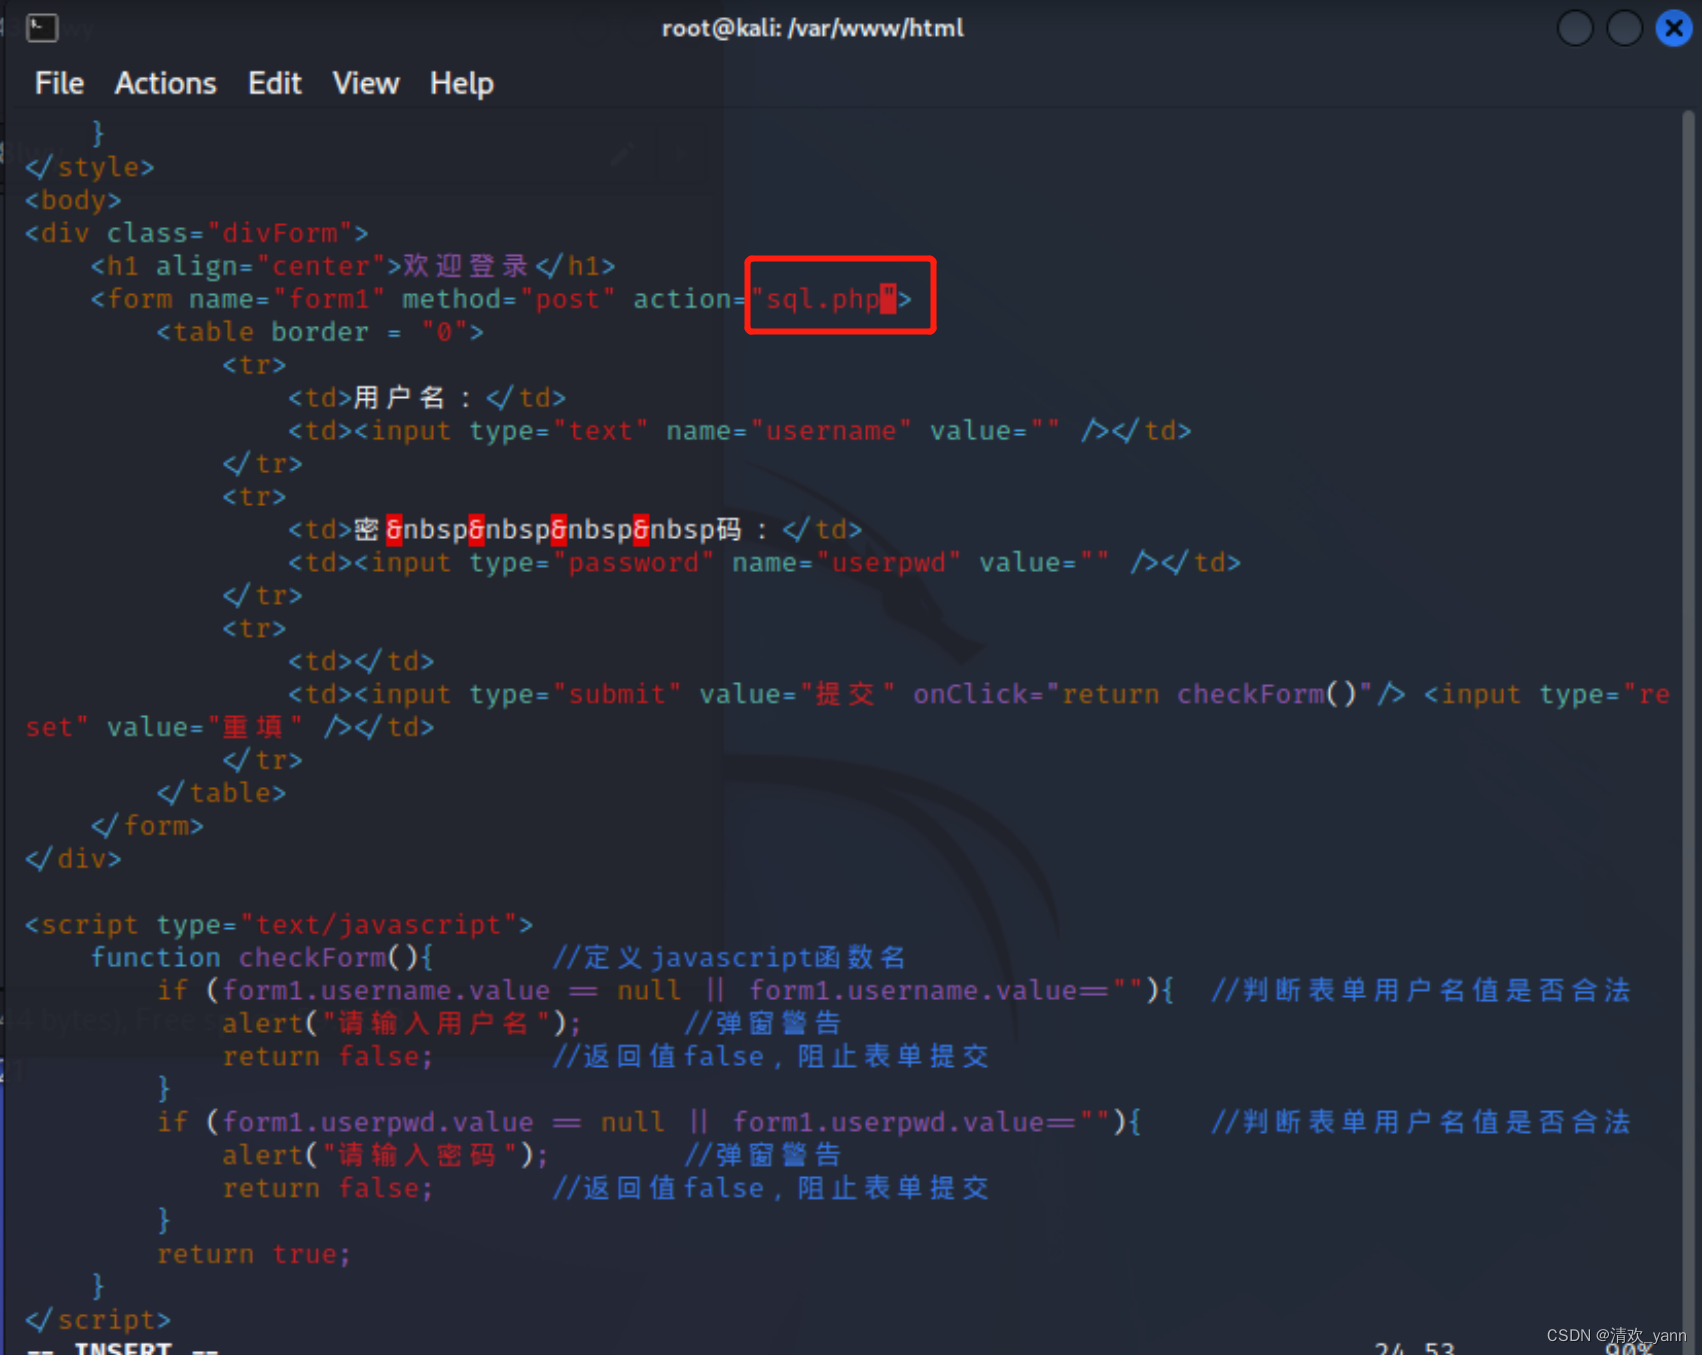Open the File menu
The image size is (1702, 1355).
click(59, 83)
